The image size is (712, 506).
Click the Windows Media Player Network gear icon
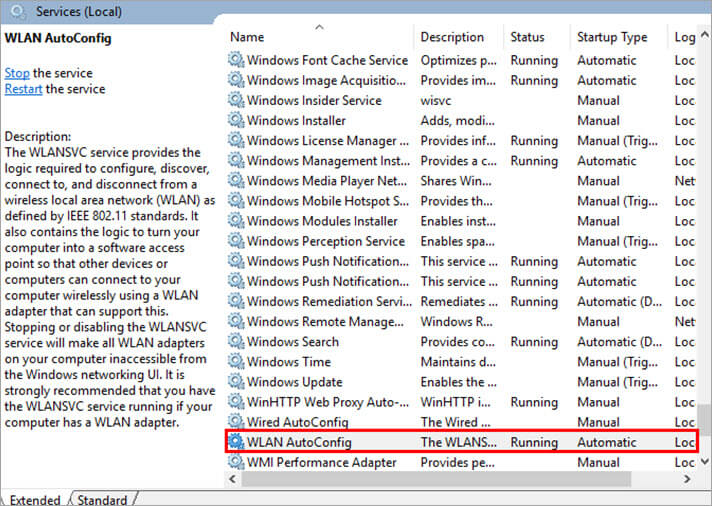(x=236, y=180)
